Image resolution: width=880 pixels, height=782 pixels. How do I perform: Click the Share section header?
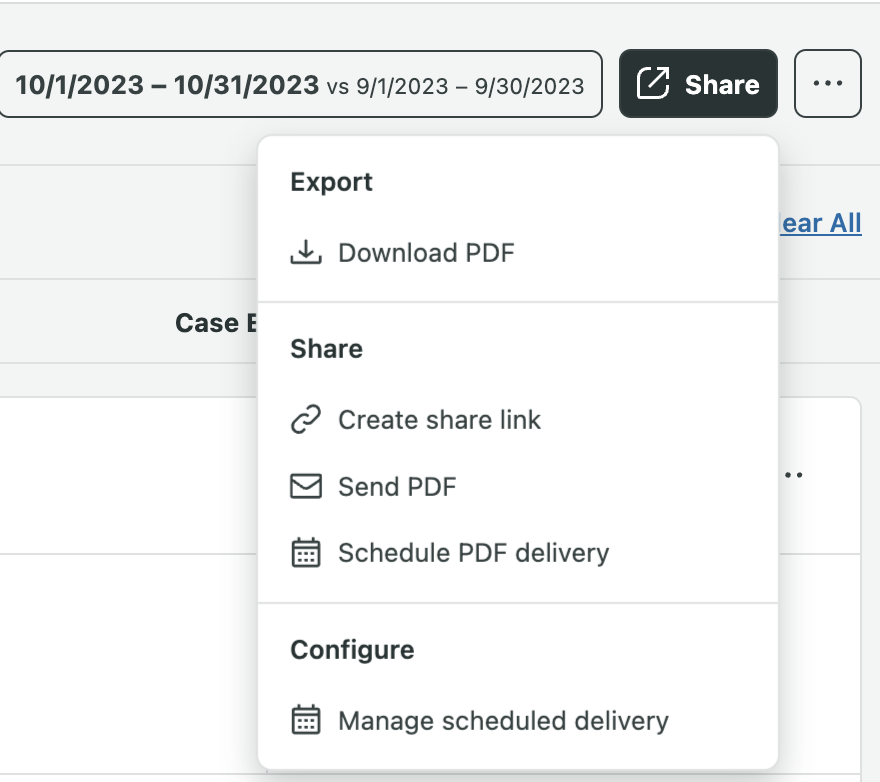click(x=326, y=348)
